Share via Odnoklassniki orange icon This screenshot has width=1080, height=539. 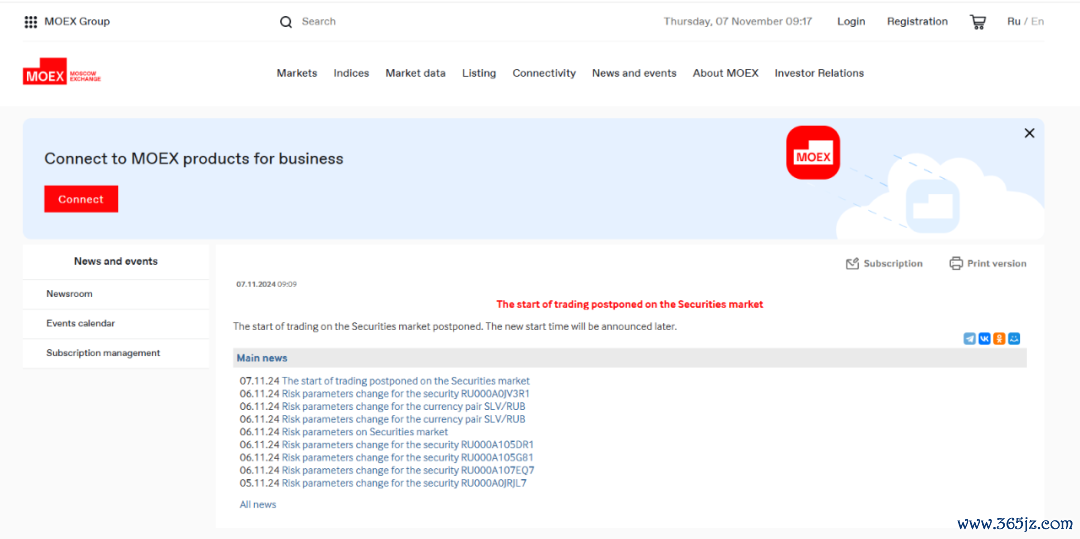coord(999,339)
